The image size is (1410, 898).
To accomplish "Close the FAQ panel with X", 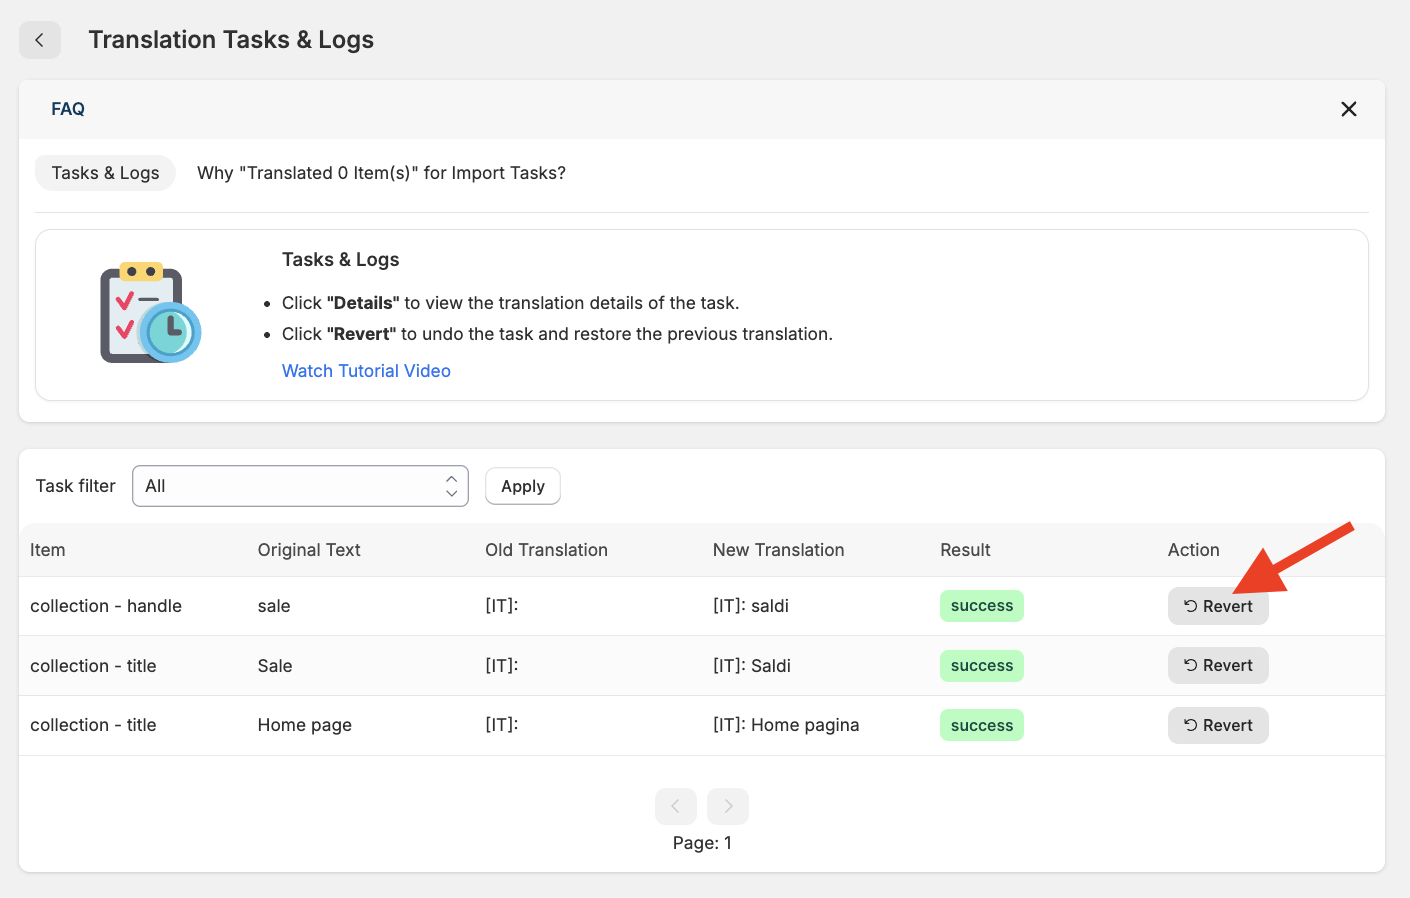I will [1348, 109].
